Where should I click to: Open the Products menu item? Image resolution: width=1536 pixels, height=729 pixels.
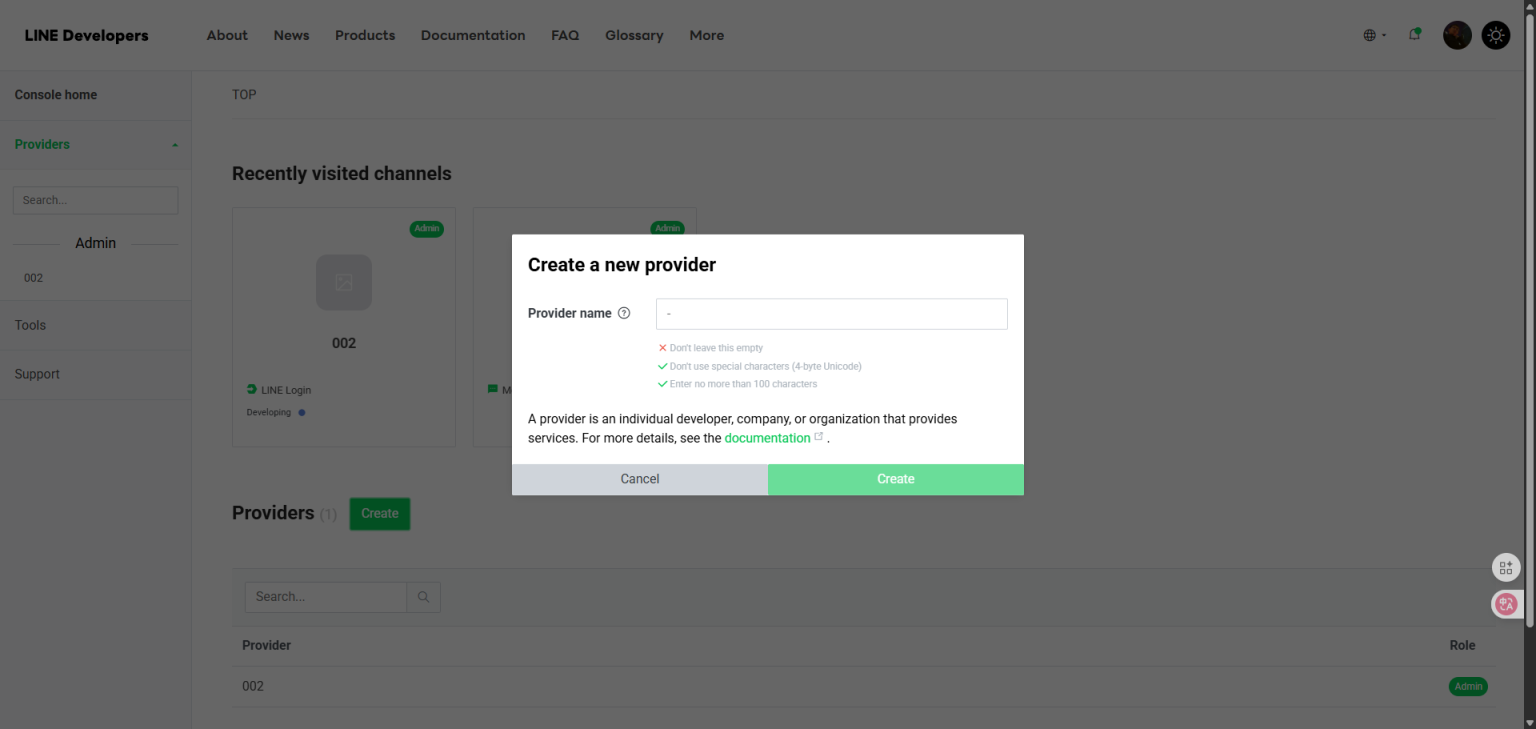365,35
